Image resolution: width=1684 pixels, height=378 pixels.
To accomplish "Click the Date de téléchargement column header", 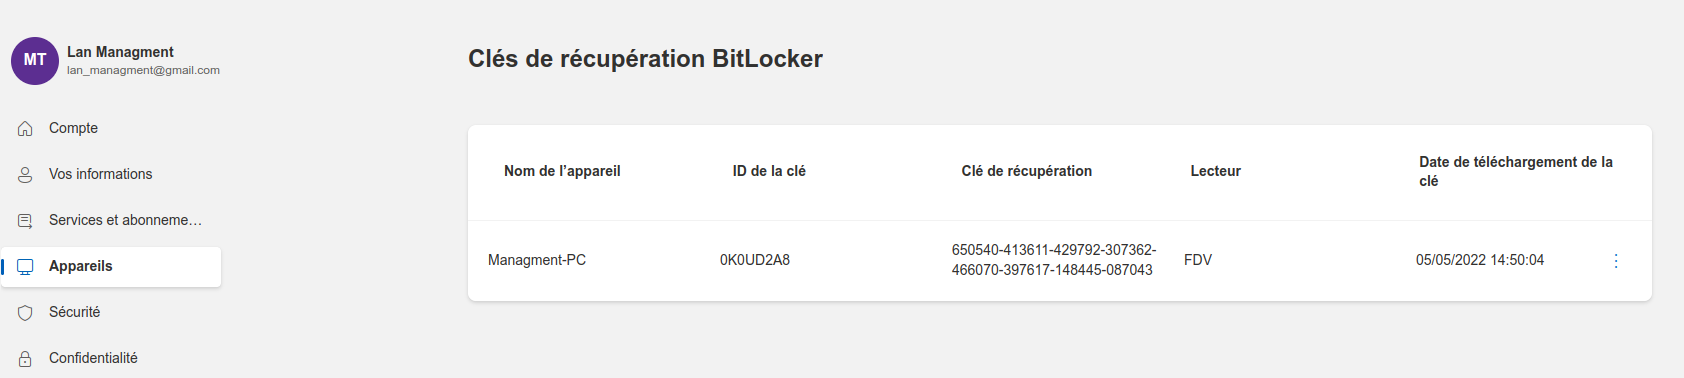I will [x=1516, y=171].
